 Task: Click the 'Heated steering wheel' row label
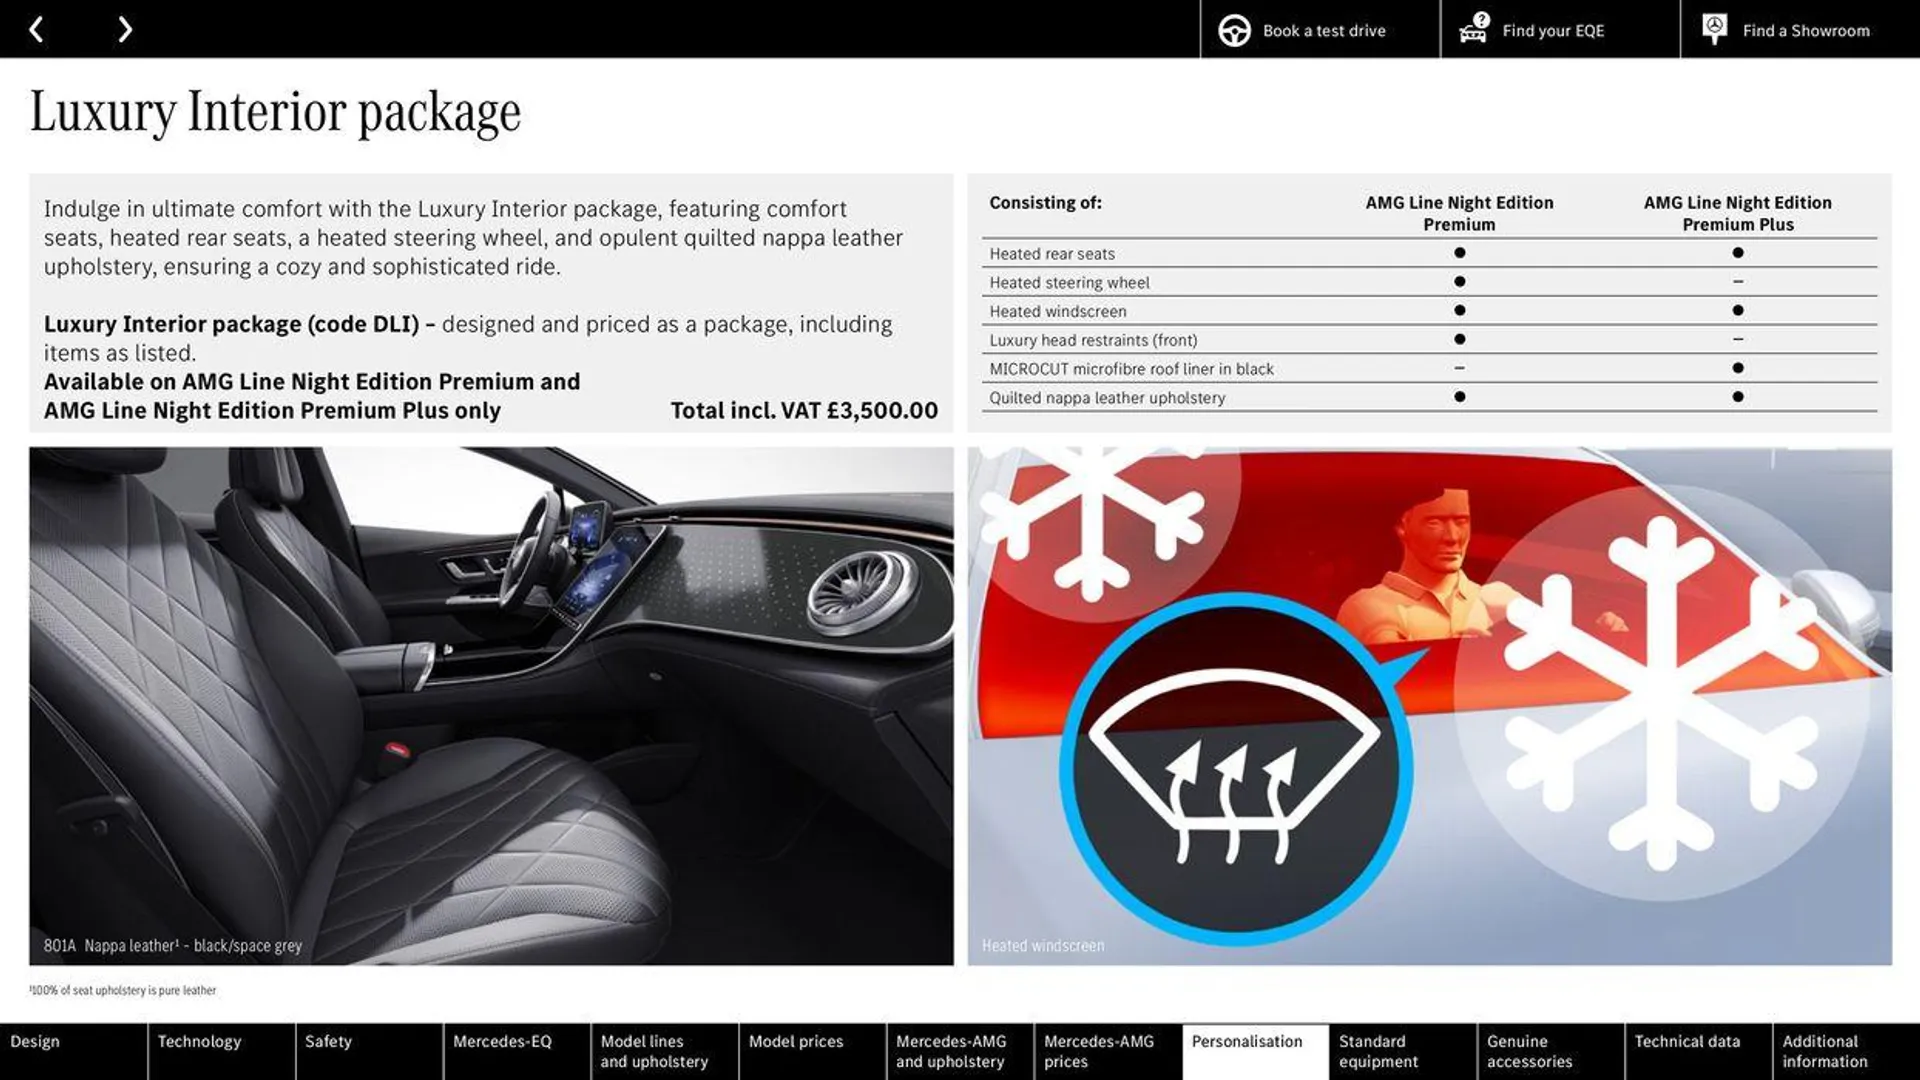pyautogui.click(x=1069, y=283)
